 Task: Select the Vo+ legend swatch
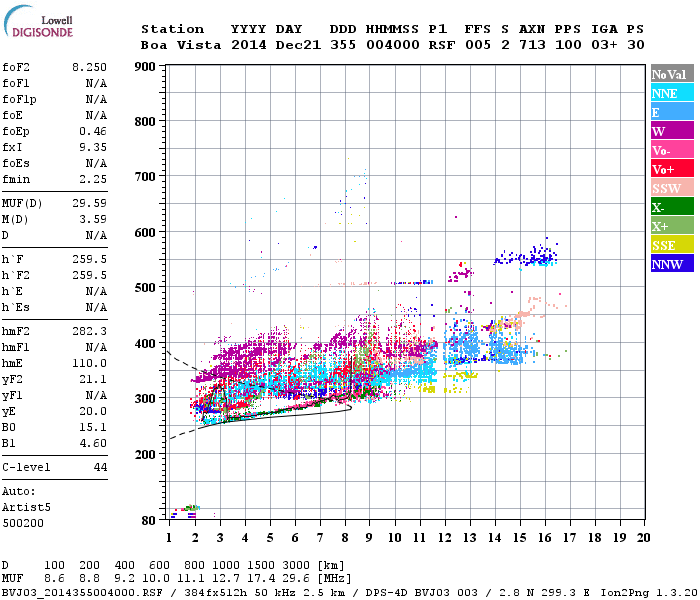[672, 169]
